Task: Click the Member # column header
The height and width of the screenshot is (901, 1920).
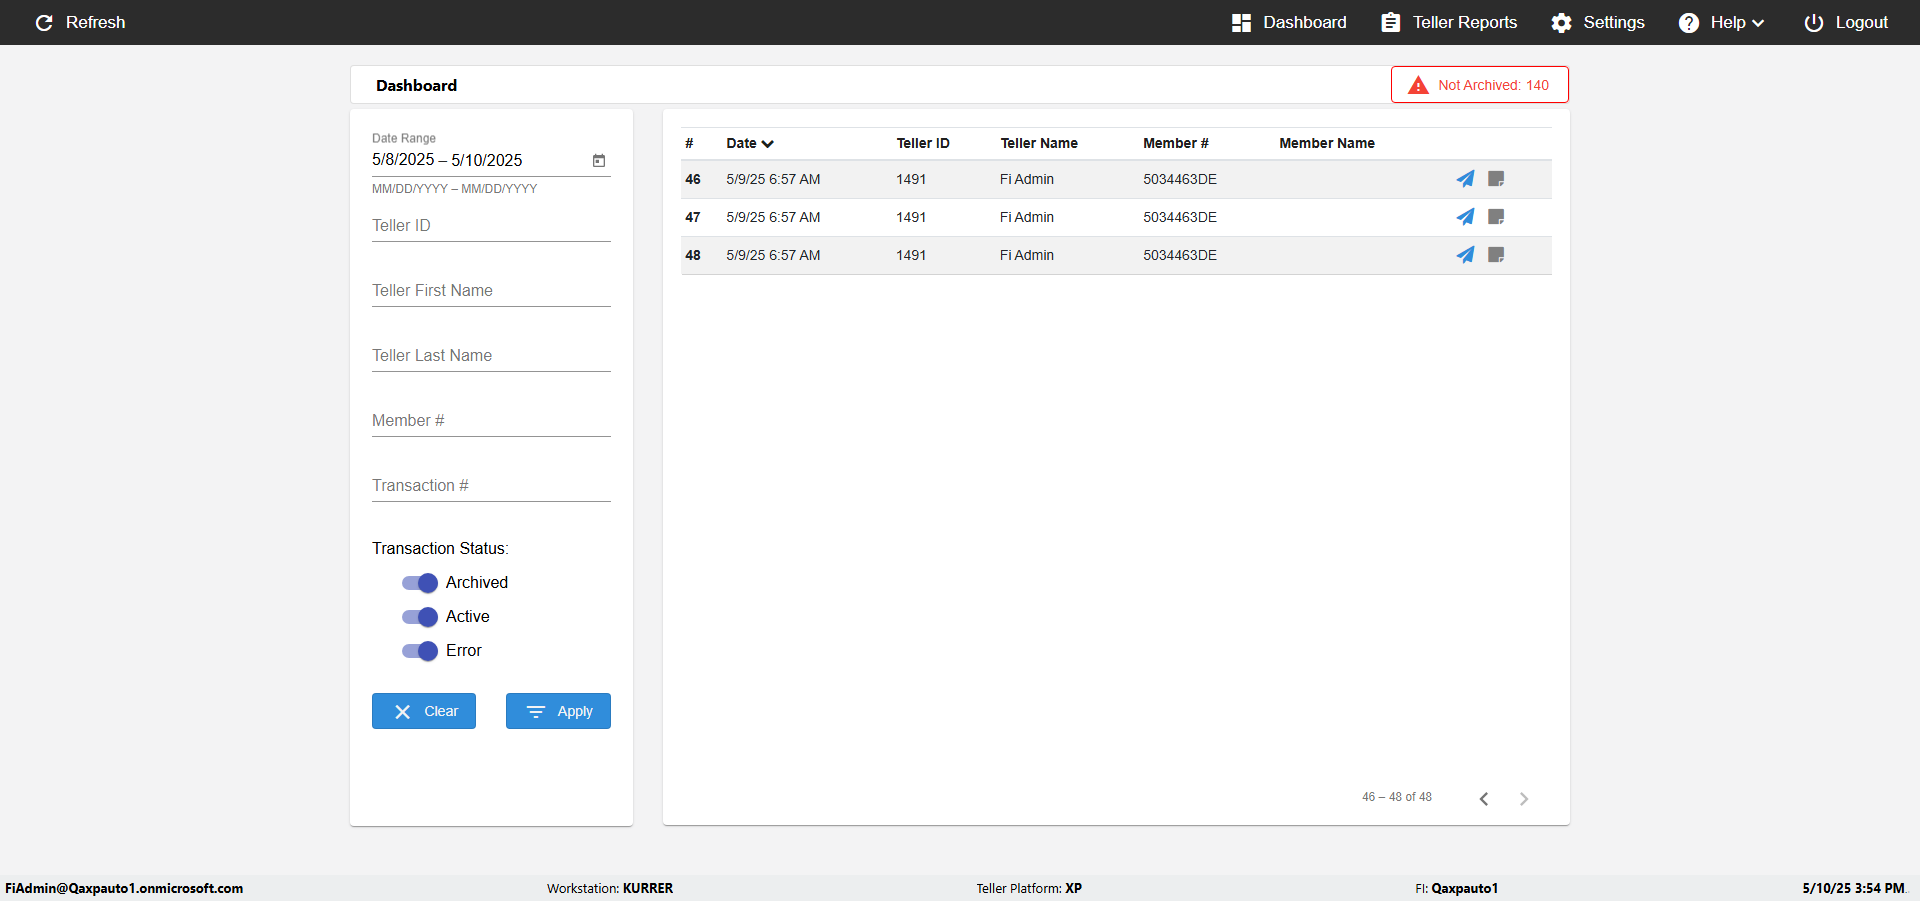Action: [1176, 143]
